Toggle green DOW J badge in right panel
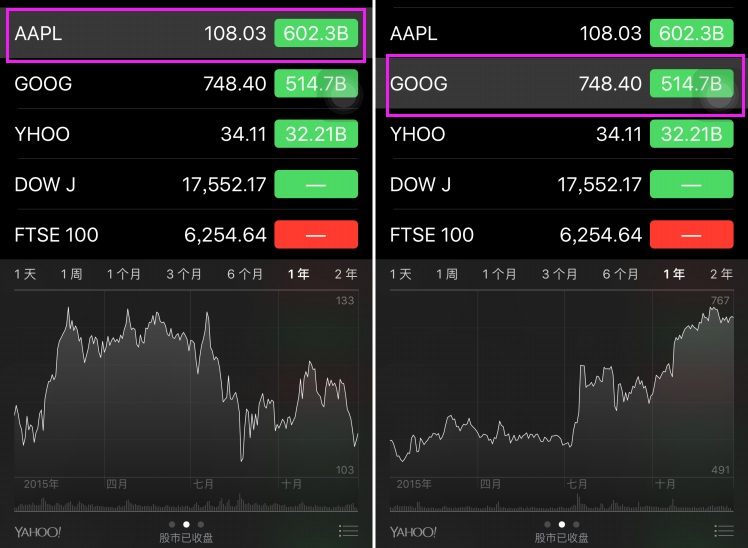 pyautogui.click(x=691, y=184)
